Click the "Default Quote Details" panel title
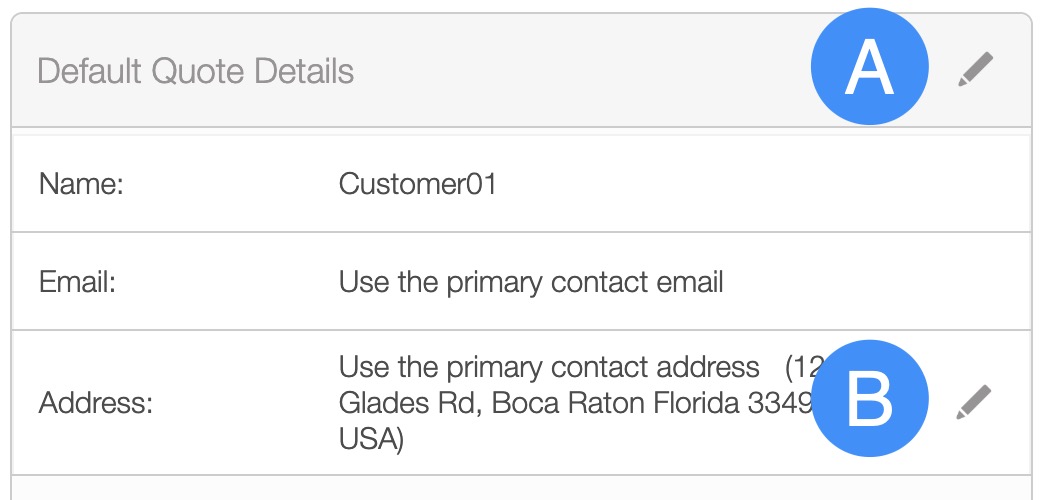 click(195, 72)
